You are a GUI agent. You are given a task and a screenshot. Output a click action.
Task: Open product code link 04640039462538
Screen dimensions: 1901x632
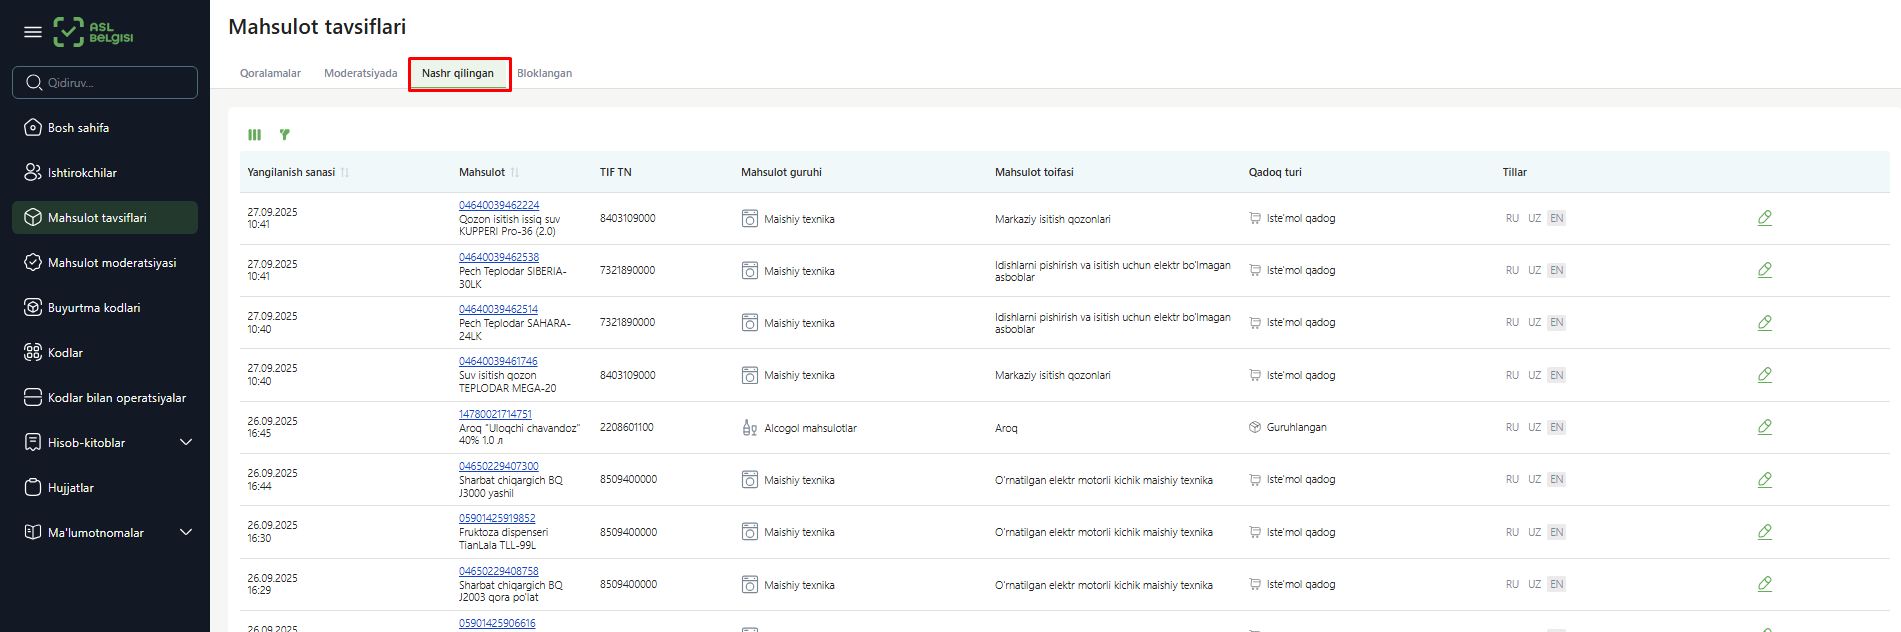point(498,257)
